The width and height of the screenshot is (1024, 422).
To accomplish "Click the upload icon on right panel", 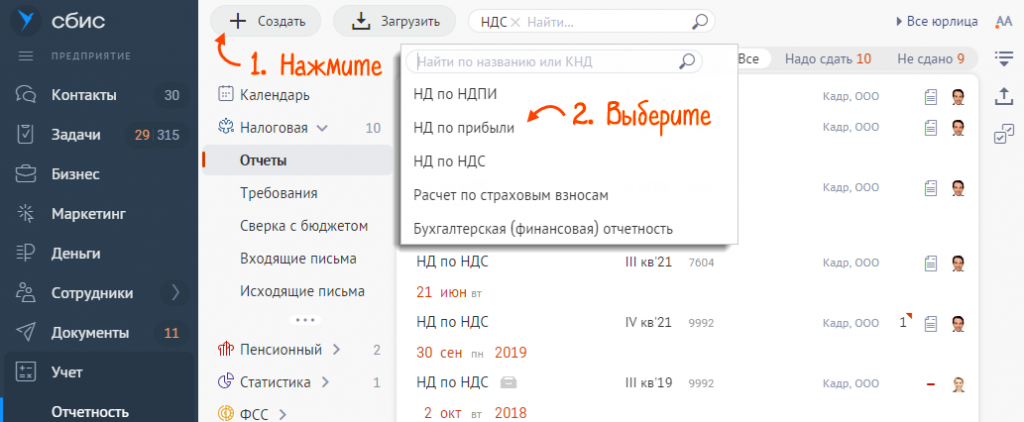I will 1004,96.
